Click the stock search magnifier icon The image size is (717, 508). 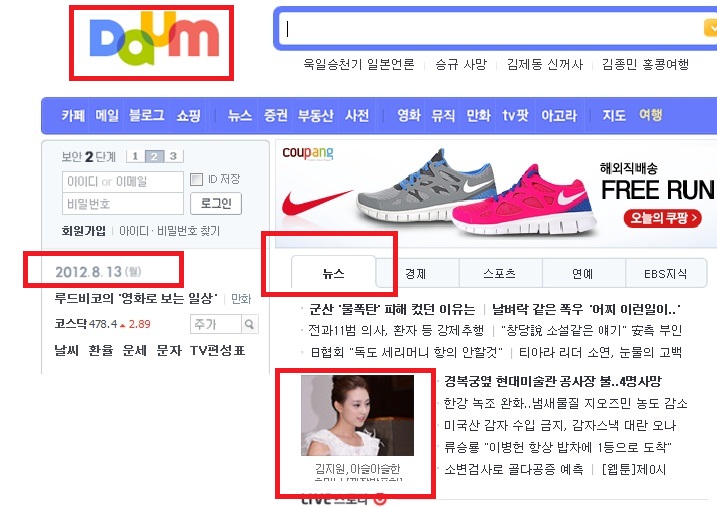(x=249, y=324)
